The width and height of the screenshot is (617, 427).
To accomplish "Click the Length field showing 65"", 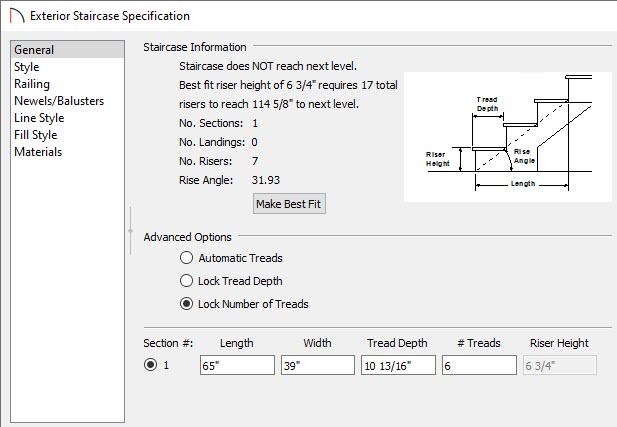I will pos(237,365).
